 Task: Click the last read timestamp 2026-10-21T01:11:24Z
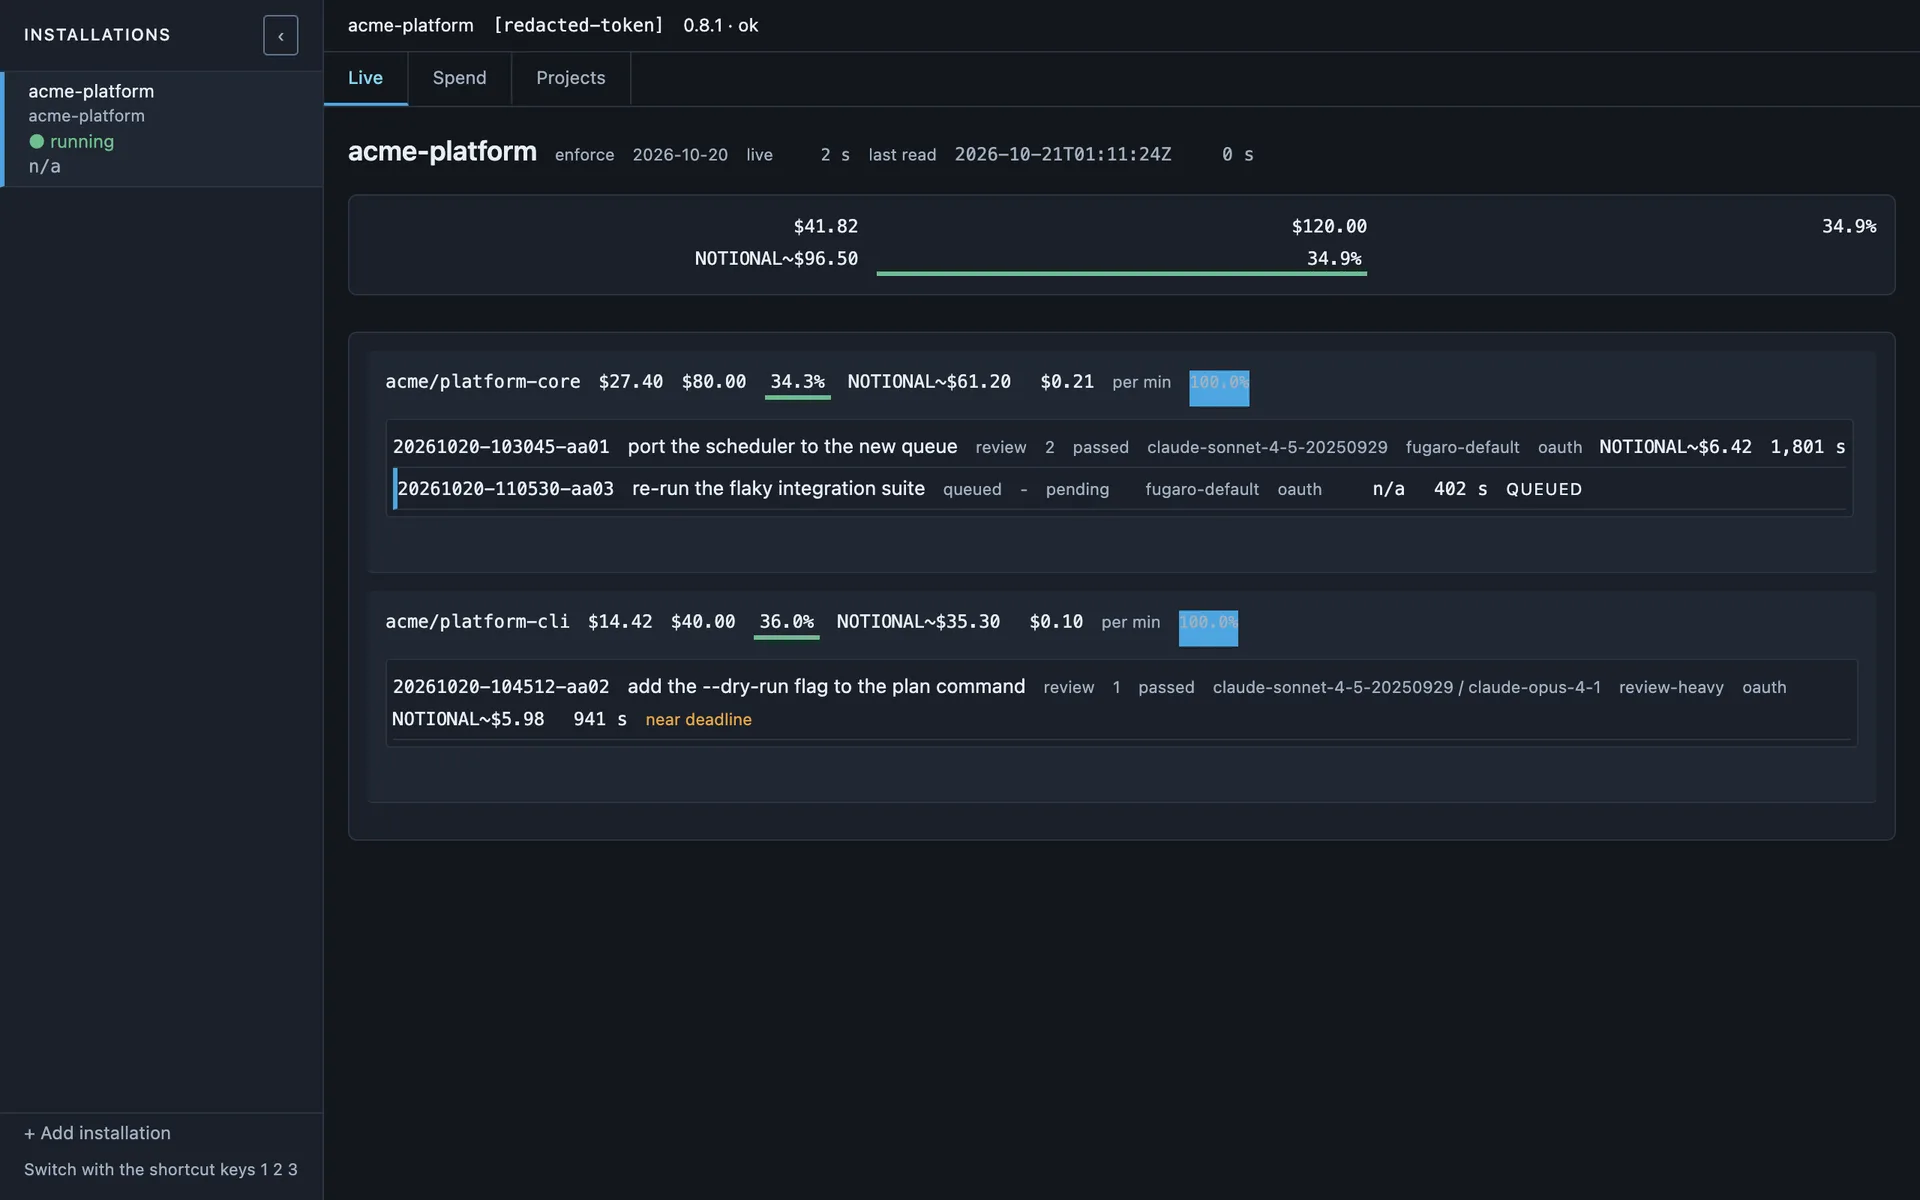(x=1062, y=154)
